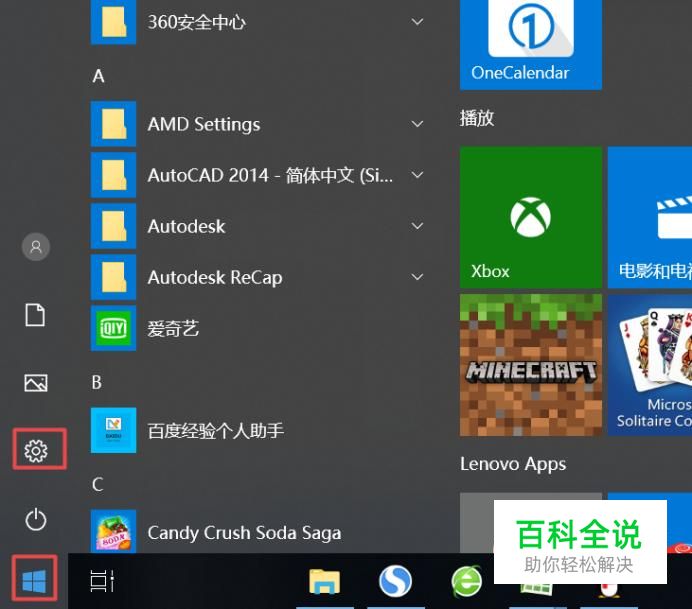Viewport: 692px width, 609px height.
Task: Expand the 360安全中心 folder chevron
Action: (417, 22)
